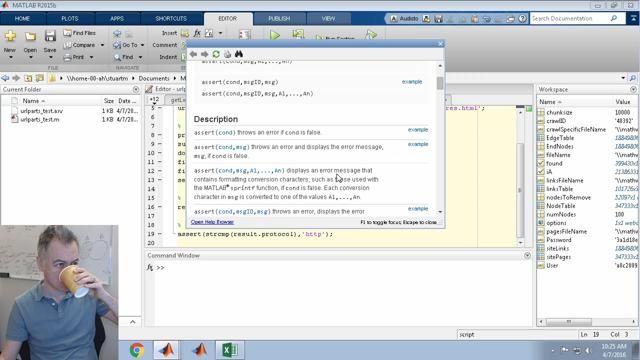Click the Documents folder in address bar
This screenshot has width=640, height=360.
click(154, 78)
